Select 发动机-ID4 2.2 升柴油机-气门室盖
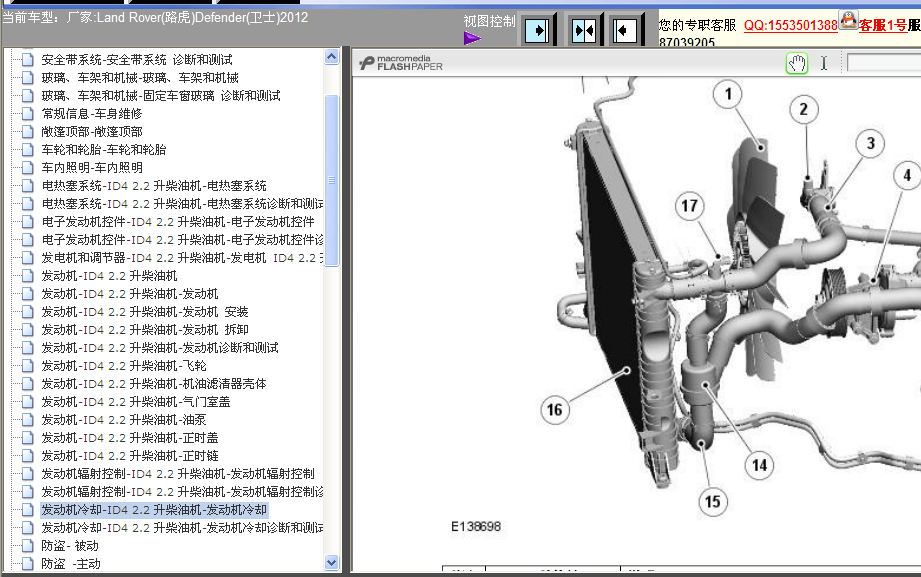Screen dimensions: 921x577 (x=136, y=402)
